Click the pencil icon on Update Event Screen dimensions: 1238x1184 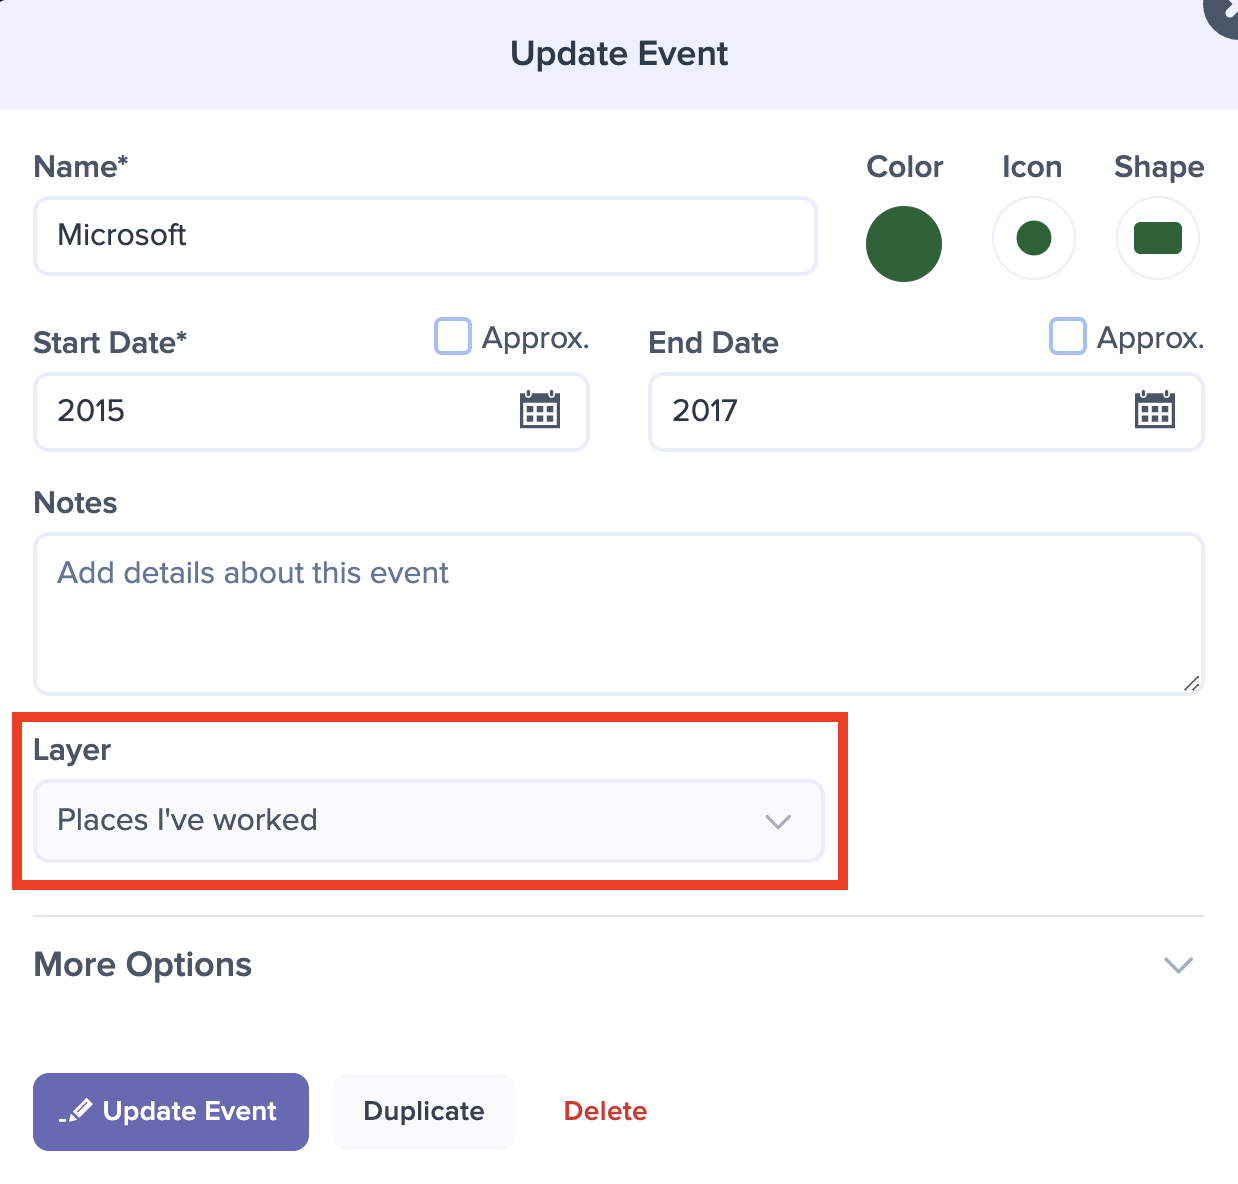[x=76, y=1111]
